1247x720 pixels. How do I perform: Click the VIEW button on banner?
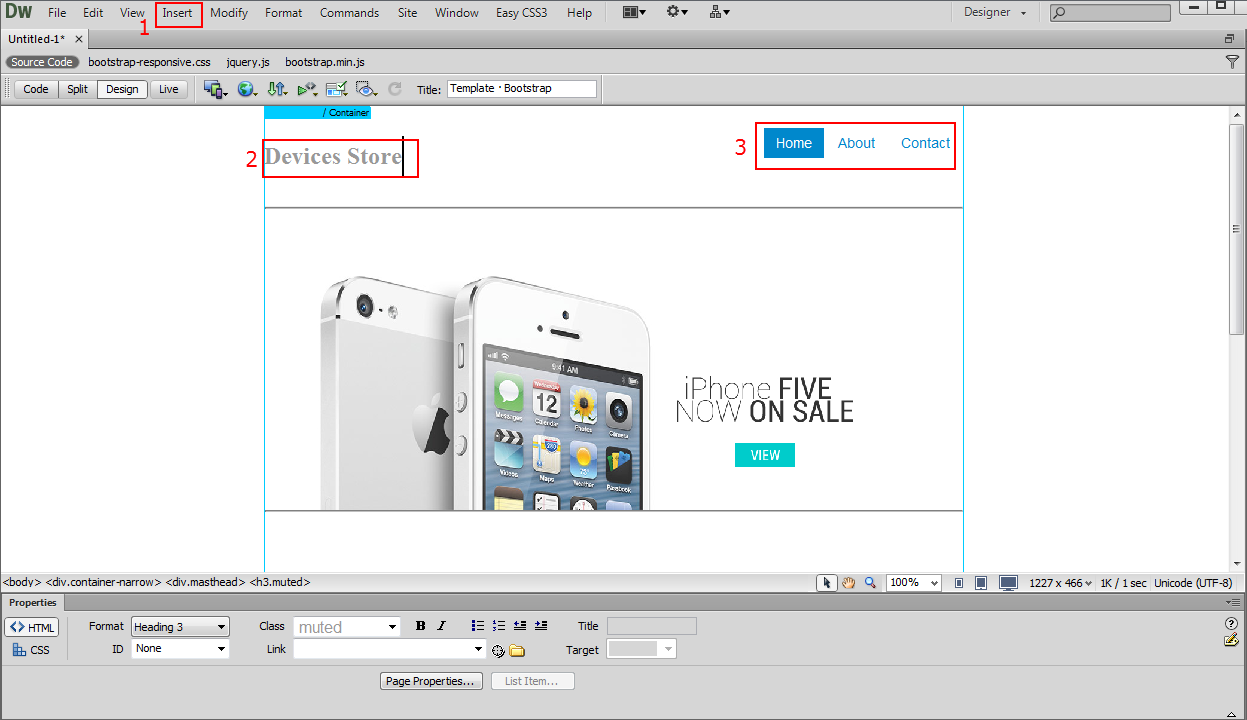[765, 455]
